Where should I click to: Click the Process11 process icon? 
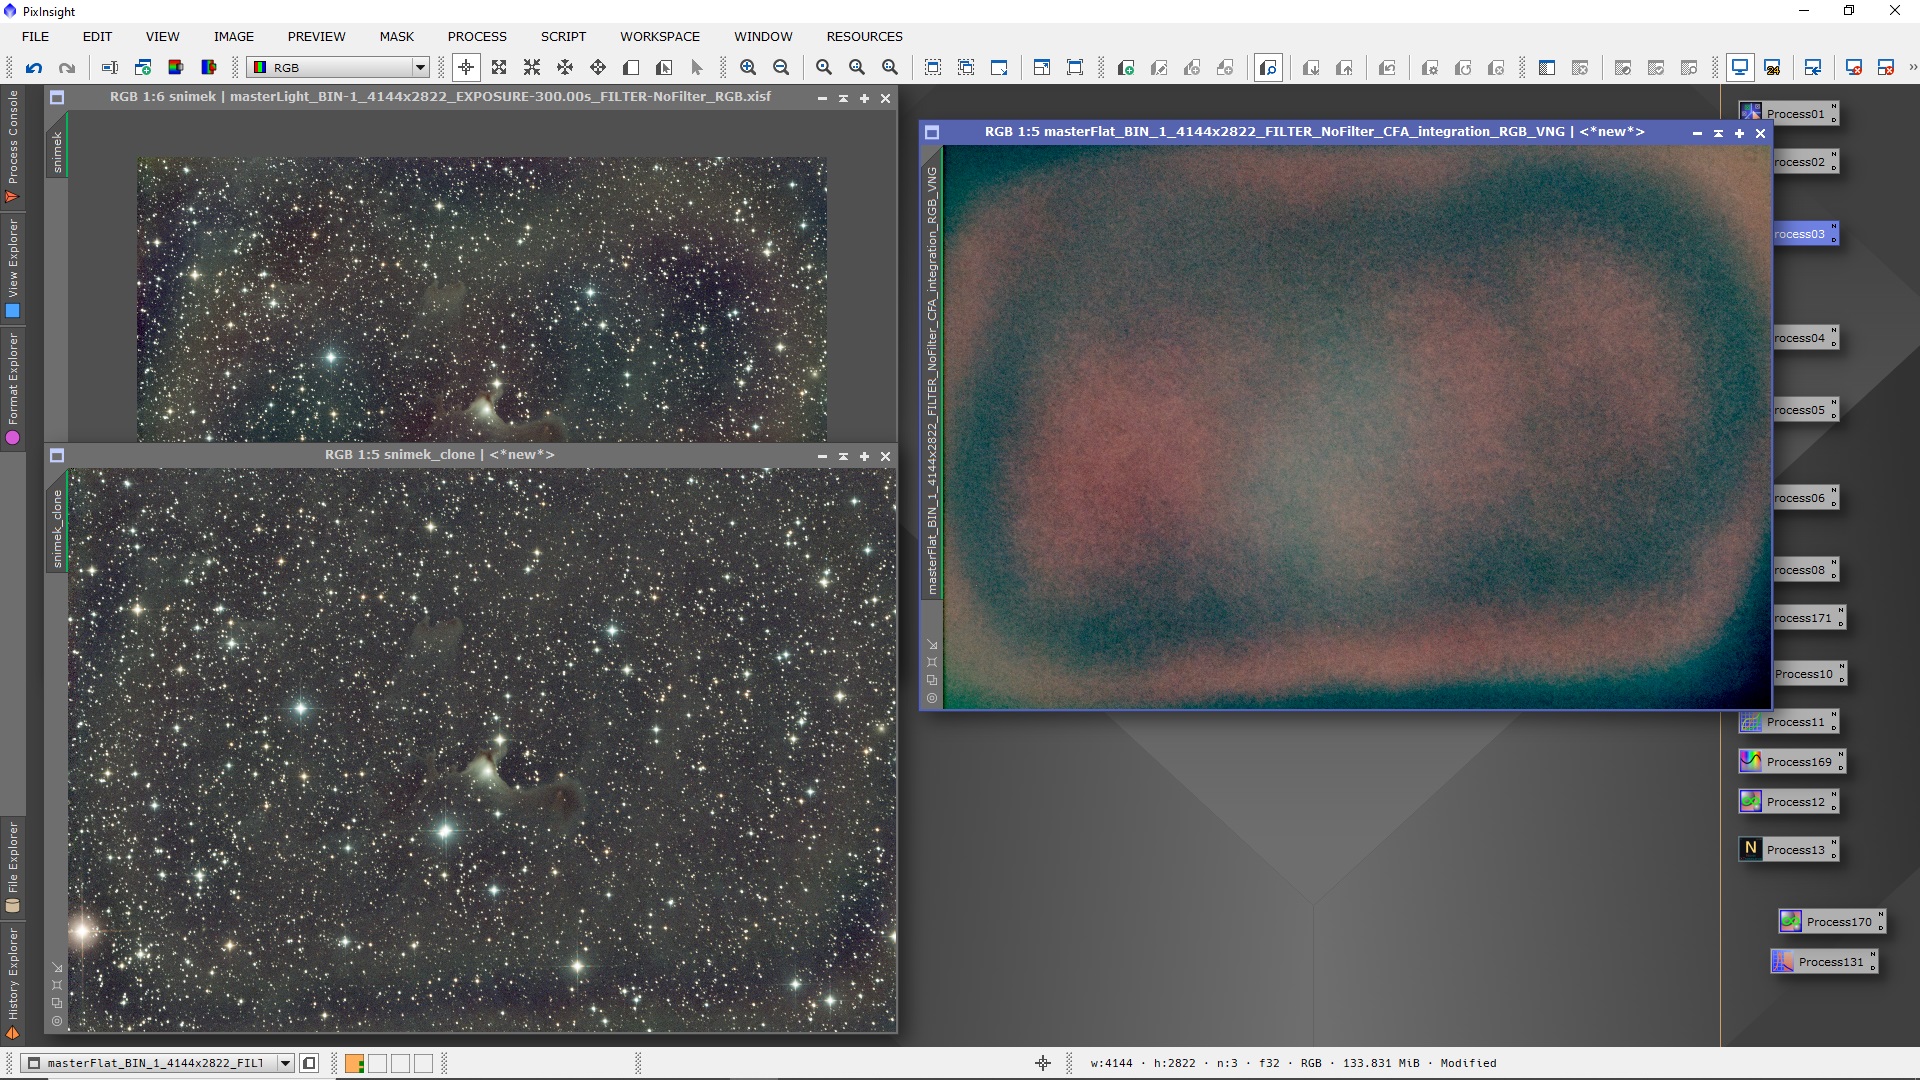[1788, 722]
